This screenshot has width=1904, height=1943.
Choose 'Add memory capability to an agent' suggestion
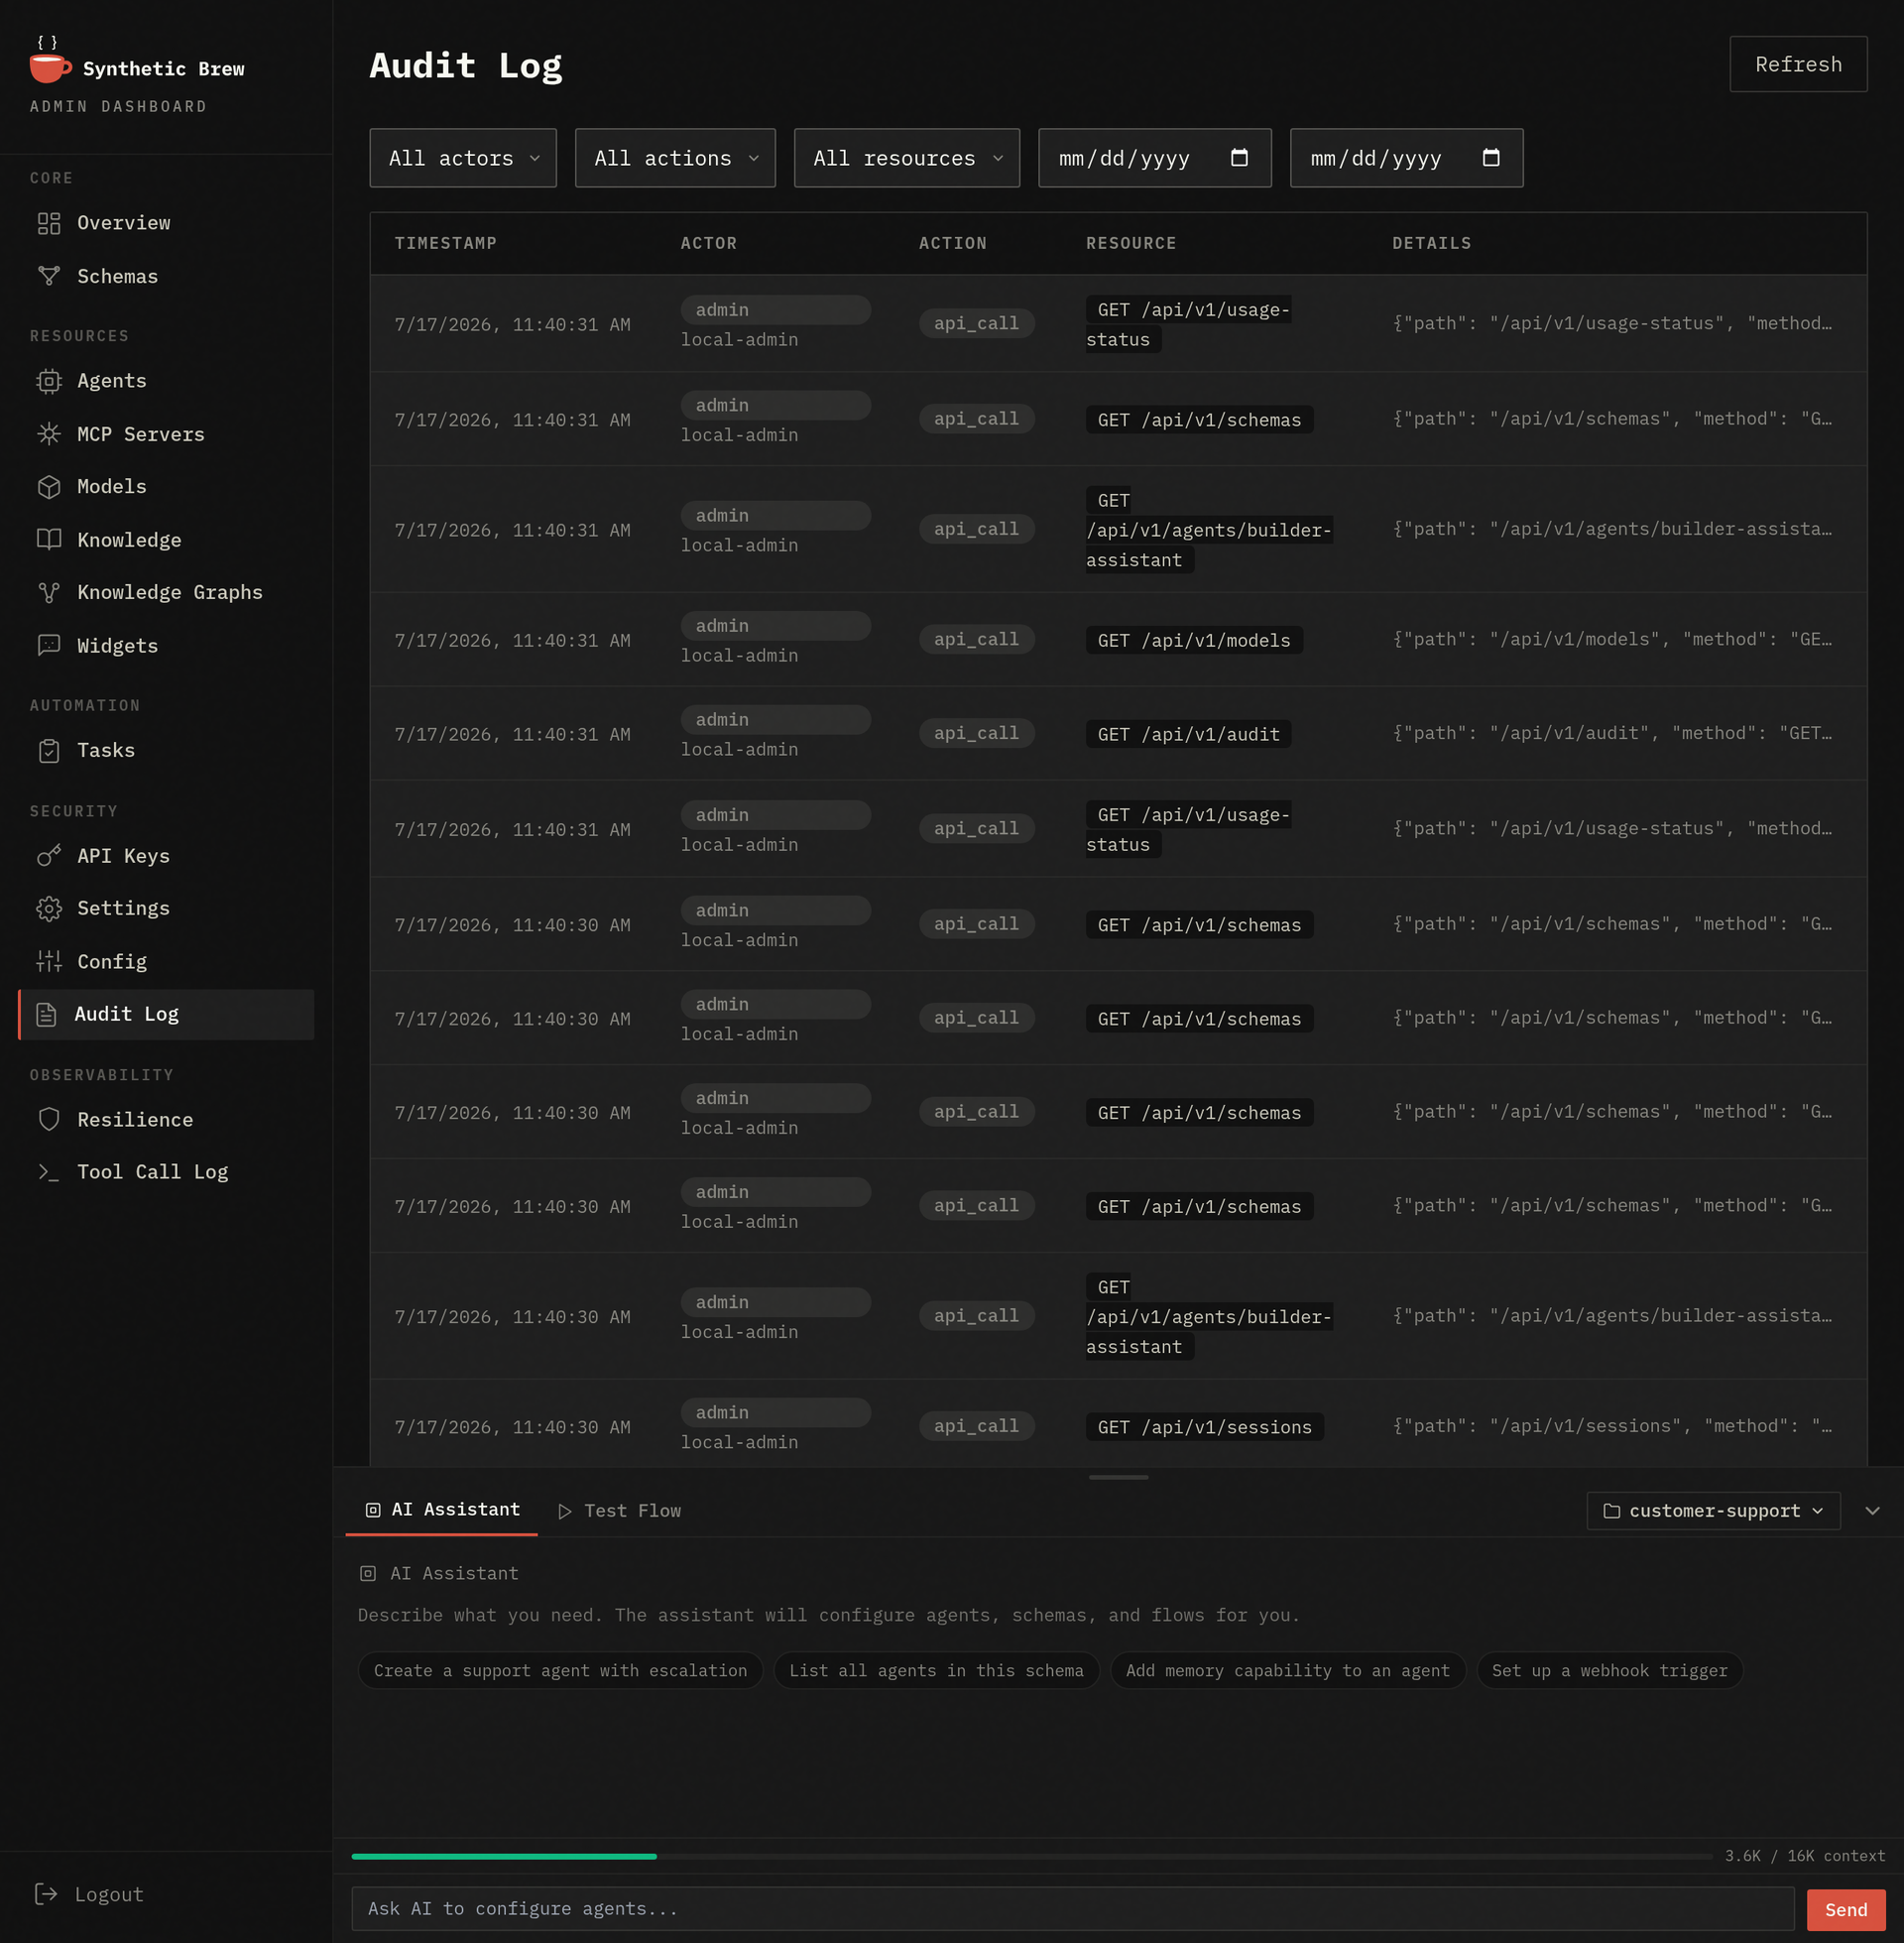click(x=1287, y=1671)
